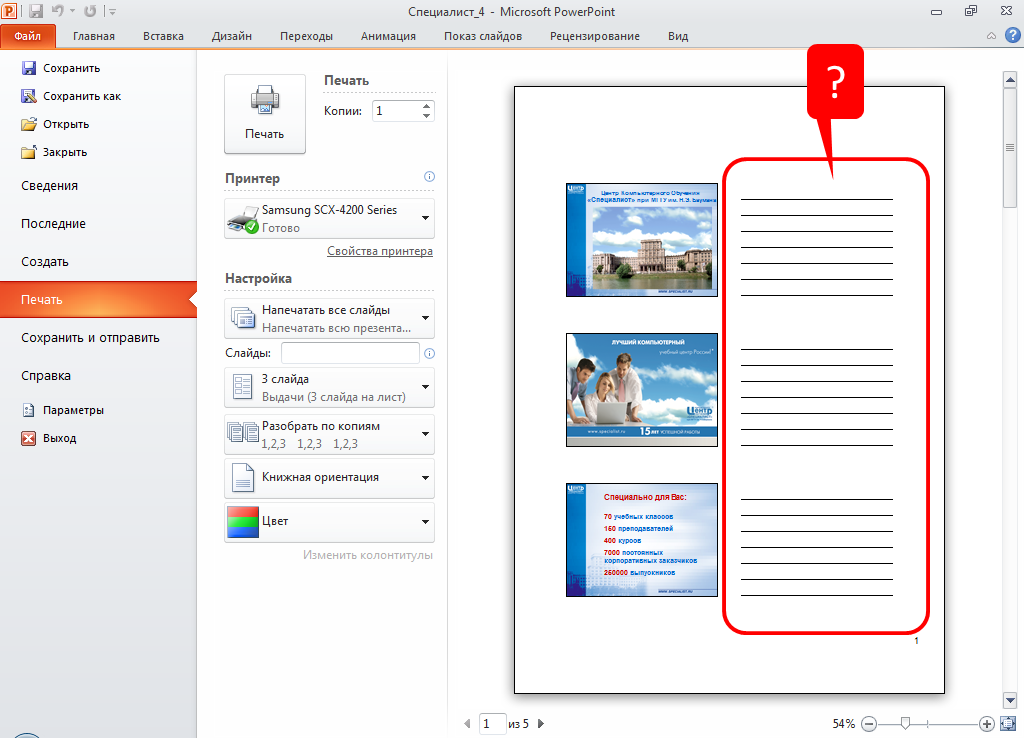1024x738 pixels.
Task: Open the Сведения menu item
Action: pos(50,186)
